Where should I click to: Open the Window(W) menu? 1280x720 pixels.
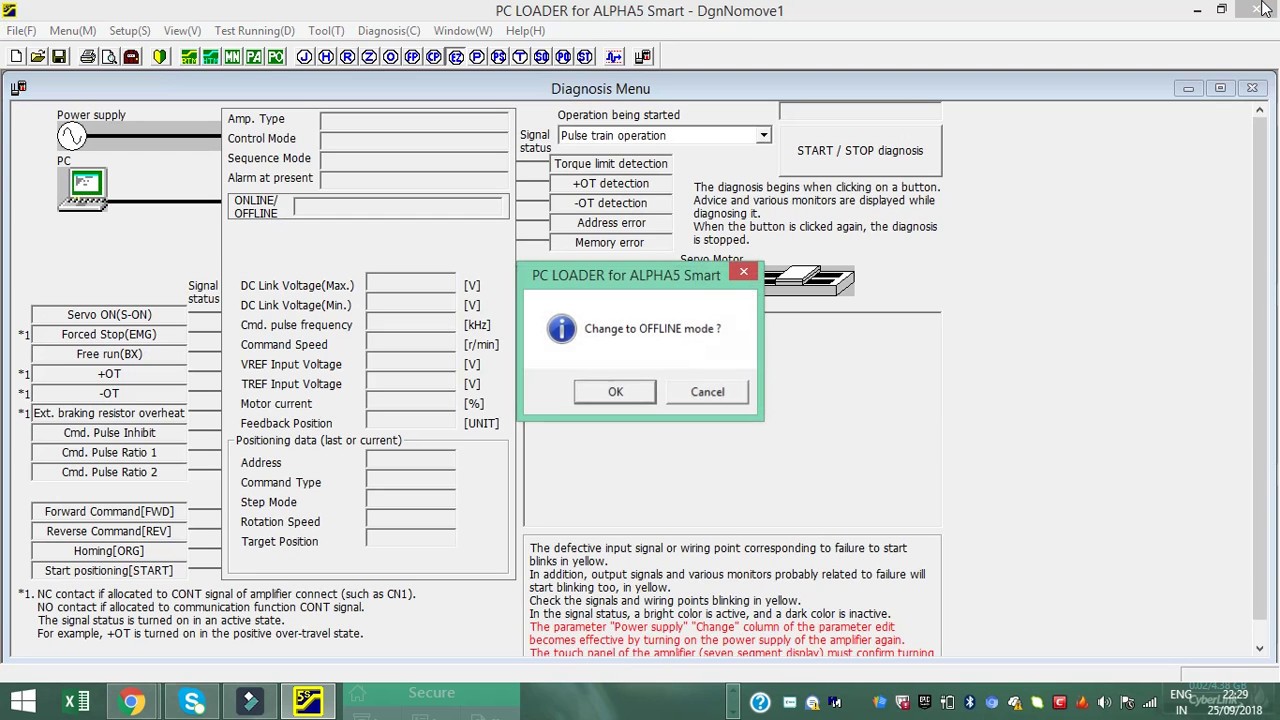[x=463, y=31]
